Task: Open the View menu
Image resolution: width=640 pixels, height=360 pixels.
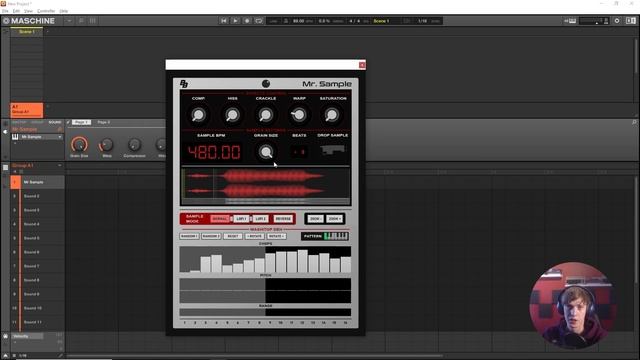Action: pos(28,11)
